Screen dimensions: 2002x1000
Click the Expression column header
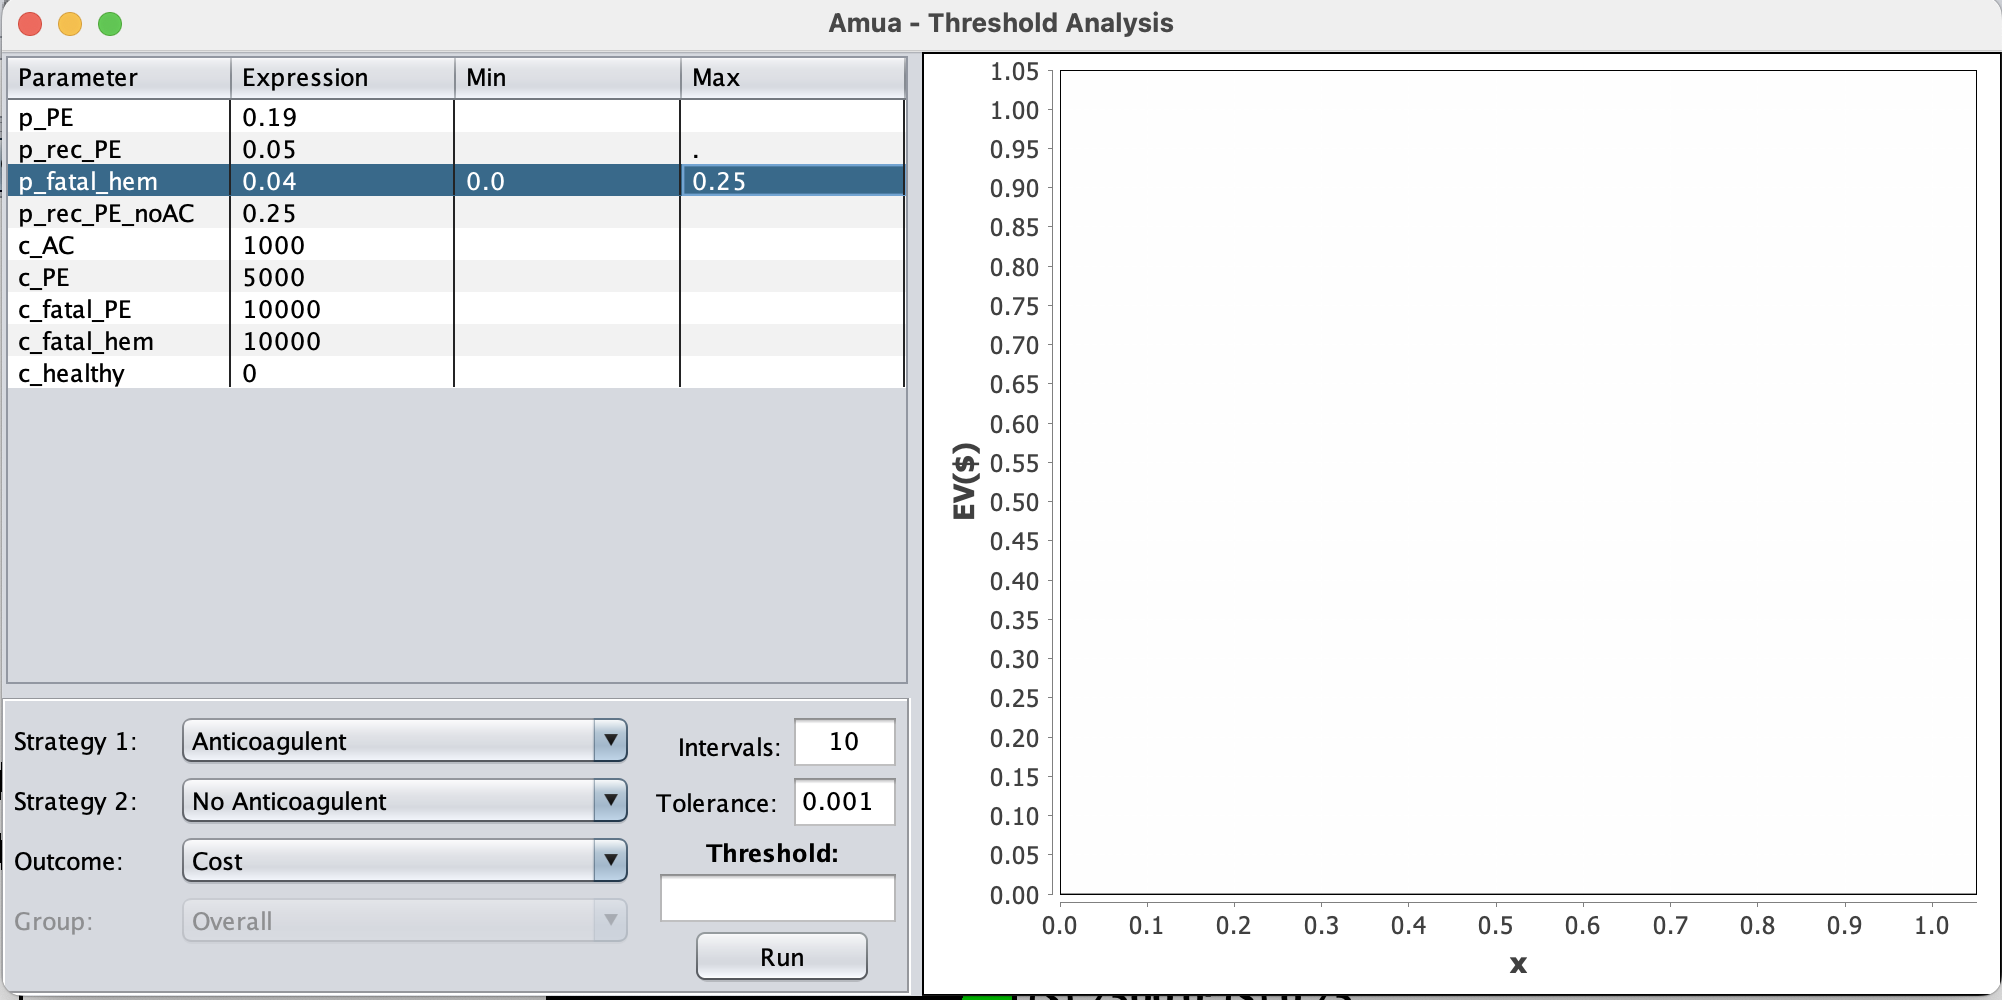pos(342,78)
